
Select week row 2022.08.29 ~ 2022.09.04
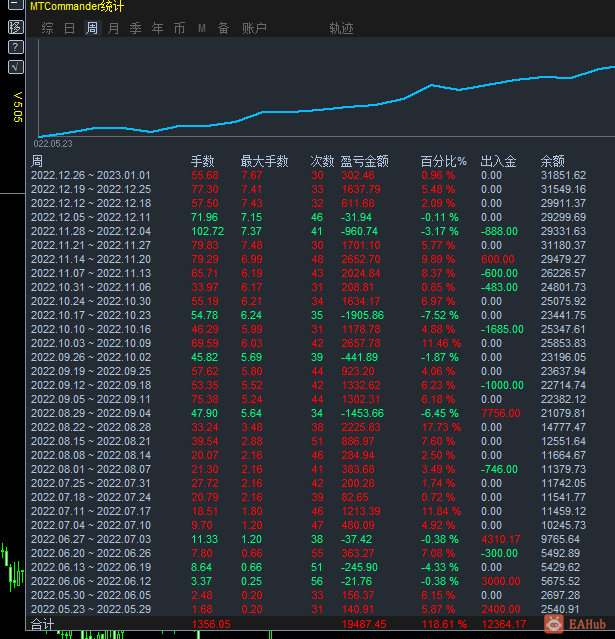[309, 413]
